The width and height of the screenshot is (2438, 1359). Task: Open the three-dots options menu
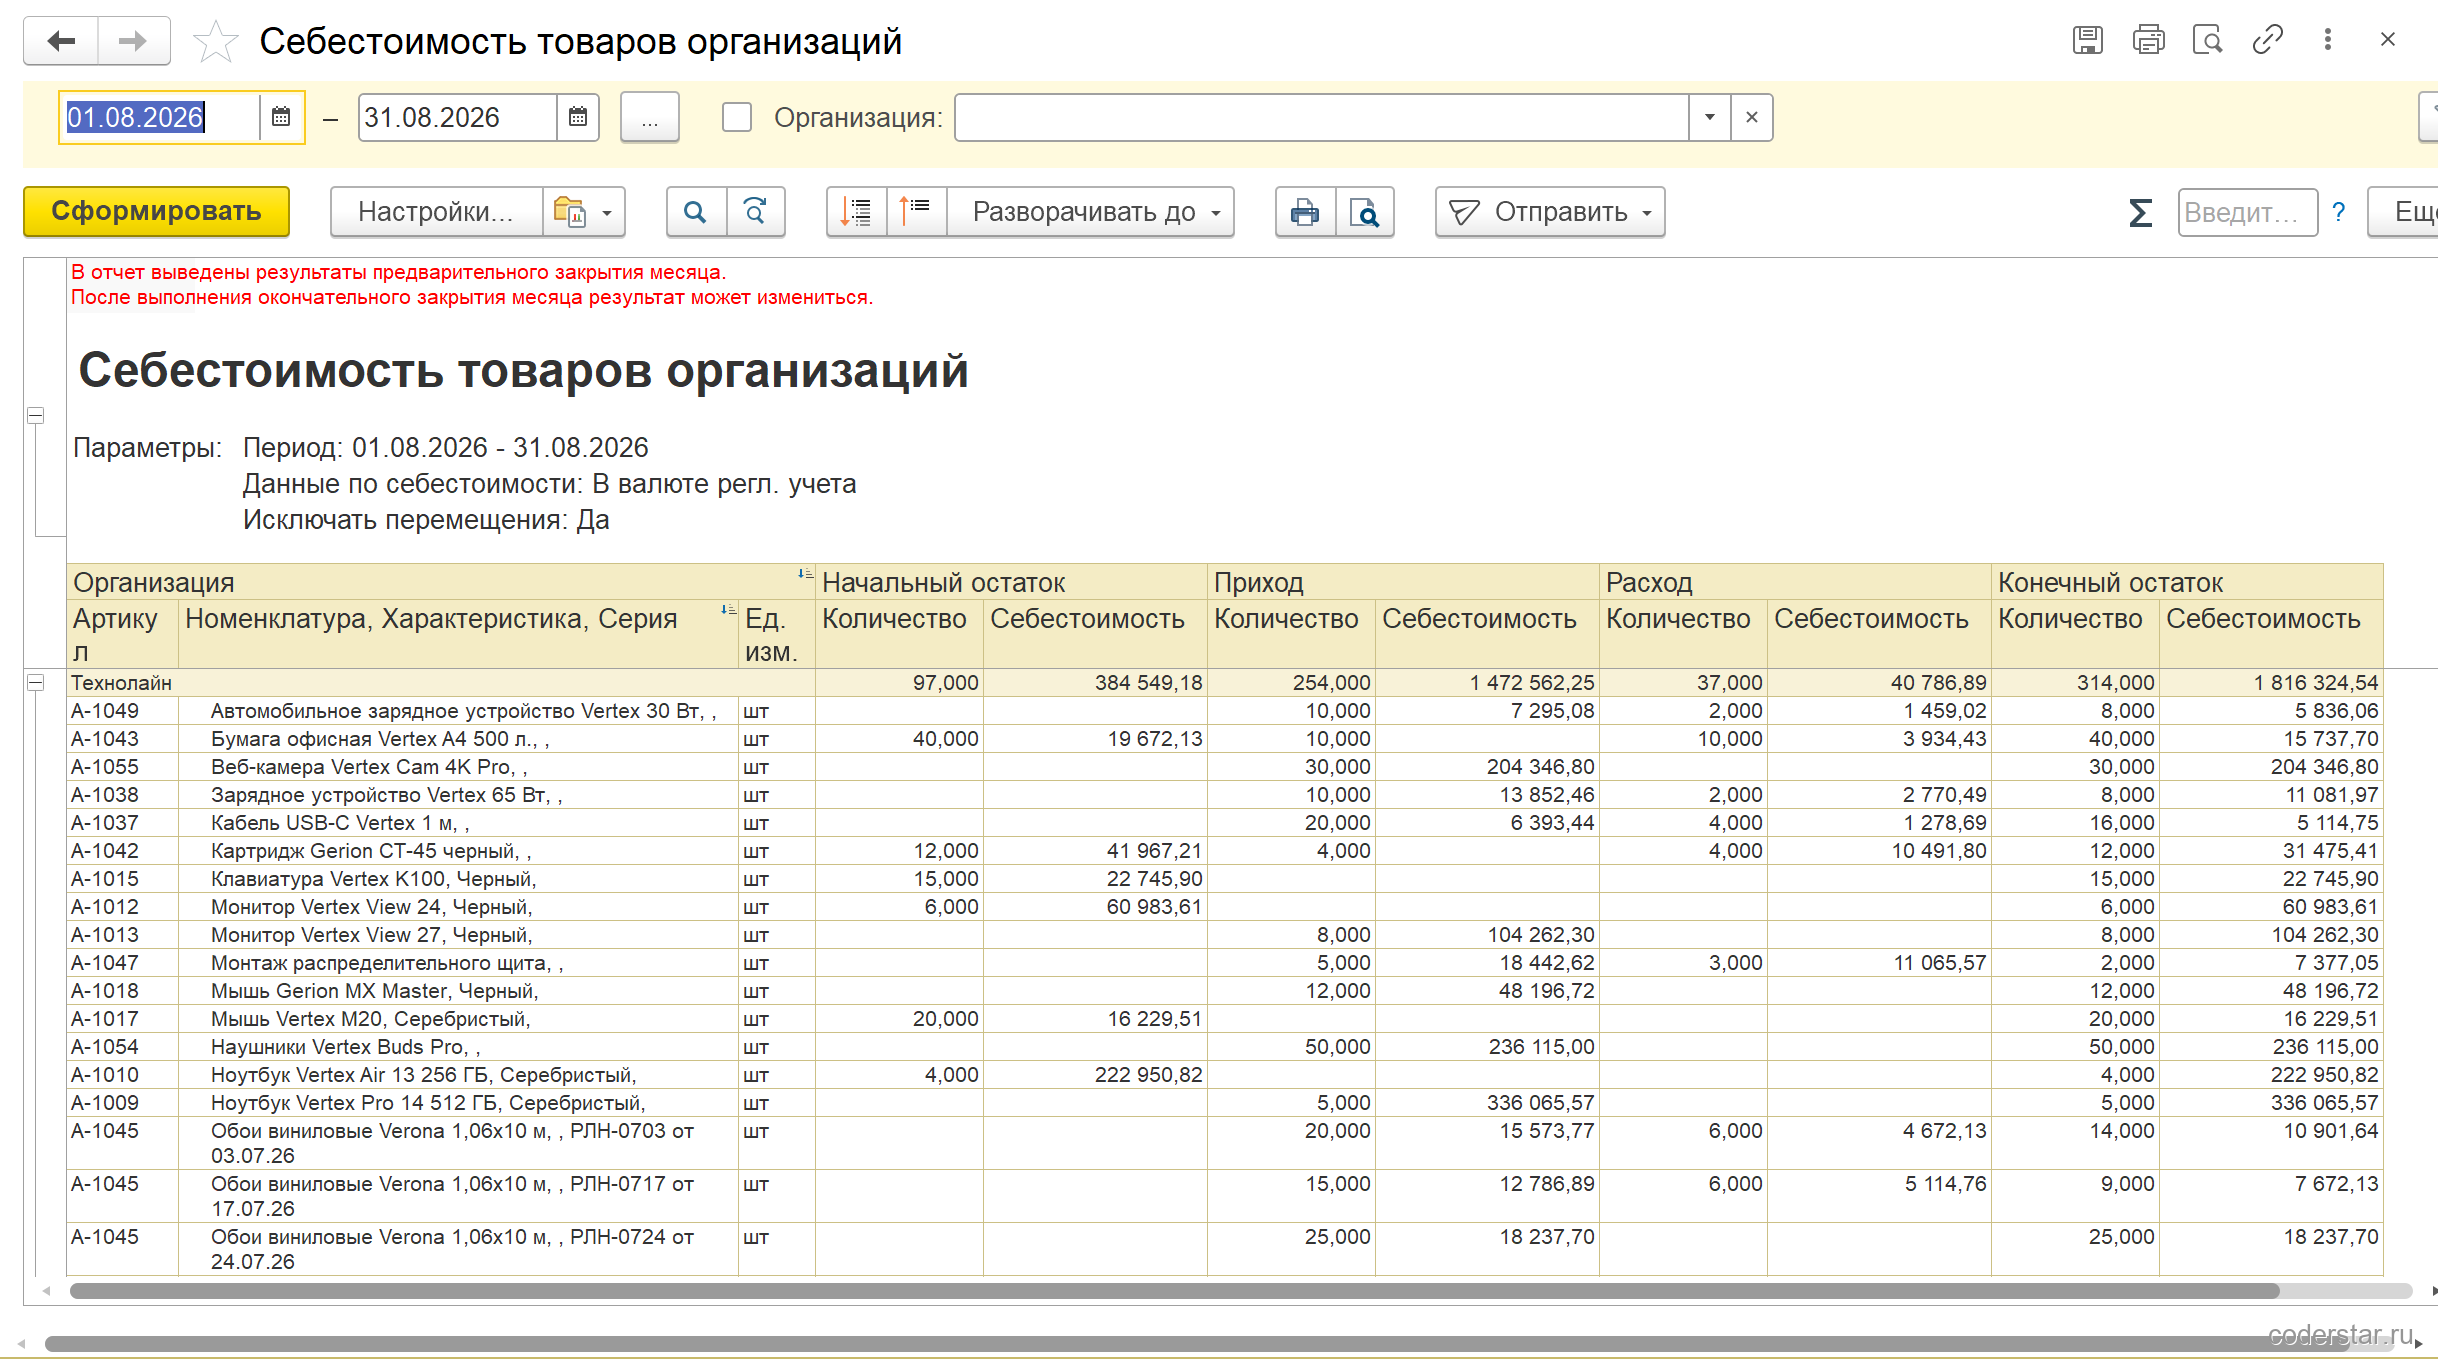(x=2328, y=40)
